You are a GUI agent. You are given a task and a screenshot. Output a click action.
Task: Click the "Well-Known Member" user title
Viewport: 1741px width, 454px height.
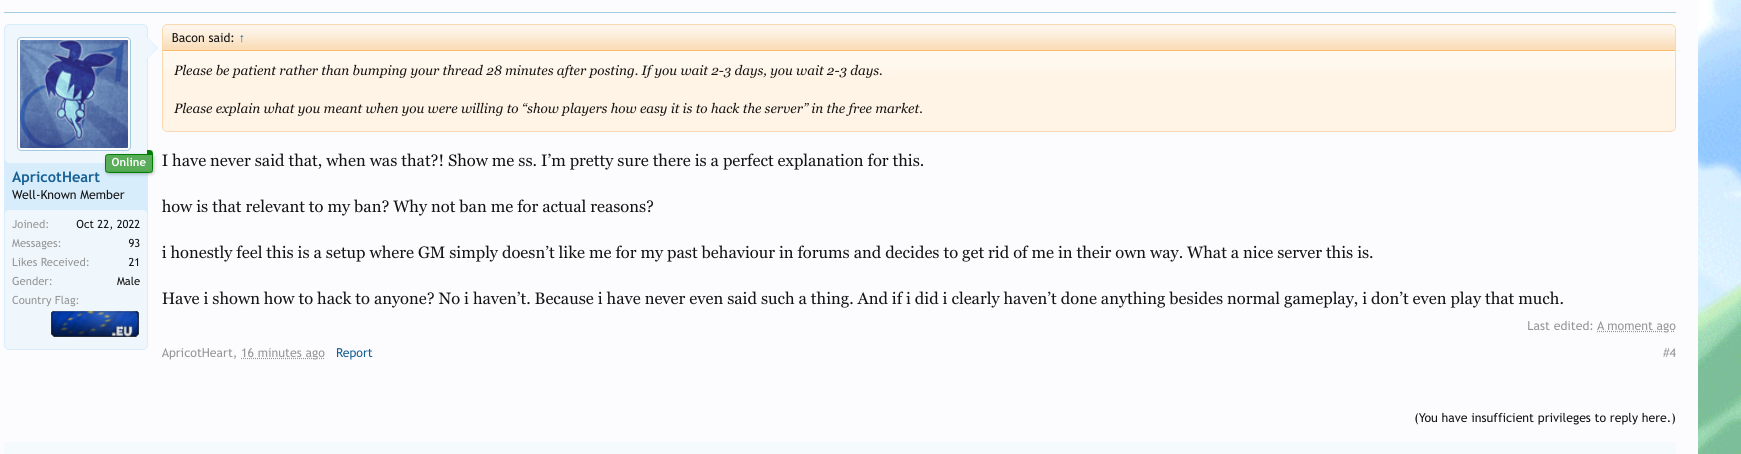tap(68, 195)
